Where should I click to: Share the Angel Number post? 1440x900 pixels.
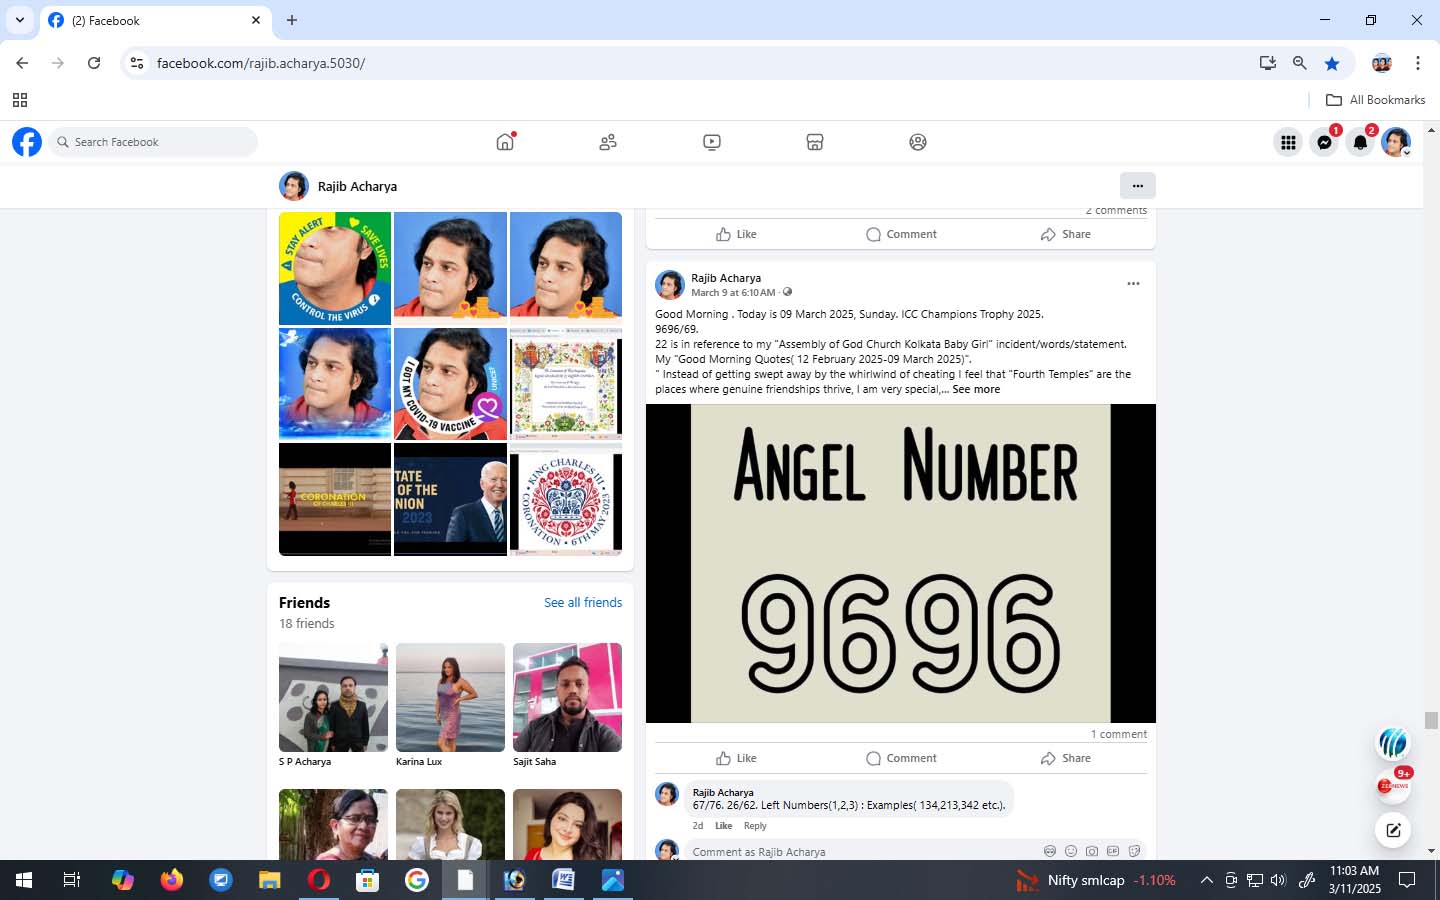tap(1066, 758)
